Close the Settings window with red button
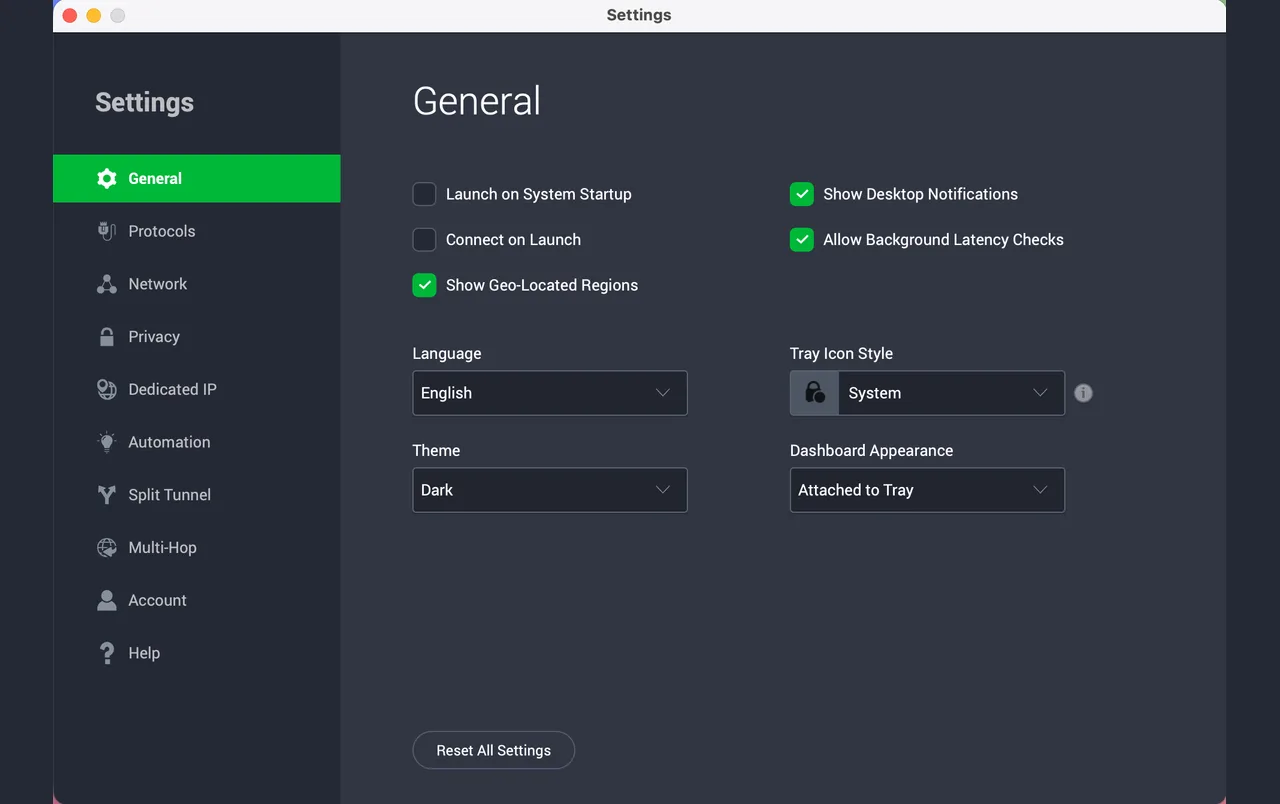Screen dimensions: 1280x804 (x=70, y=15)
